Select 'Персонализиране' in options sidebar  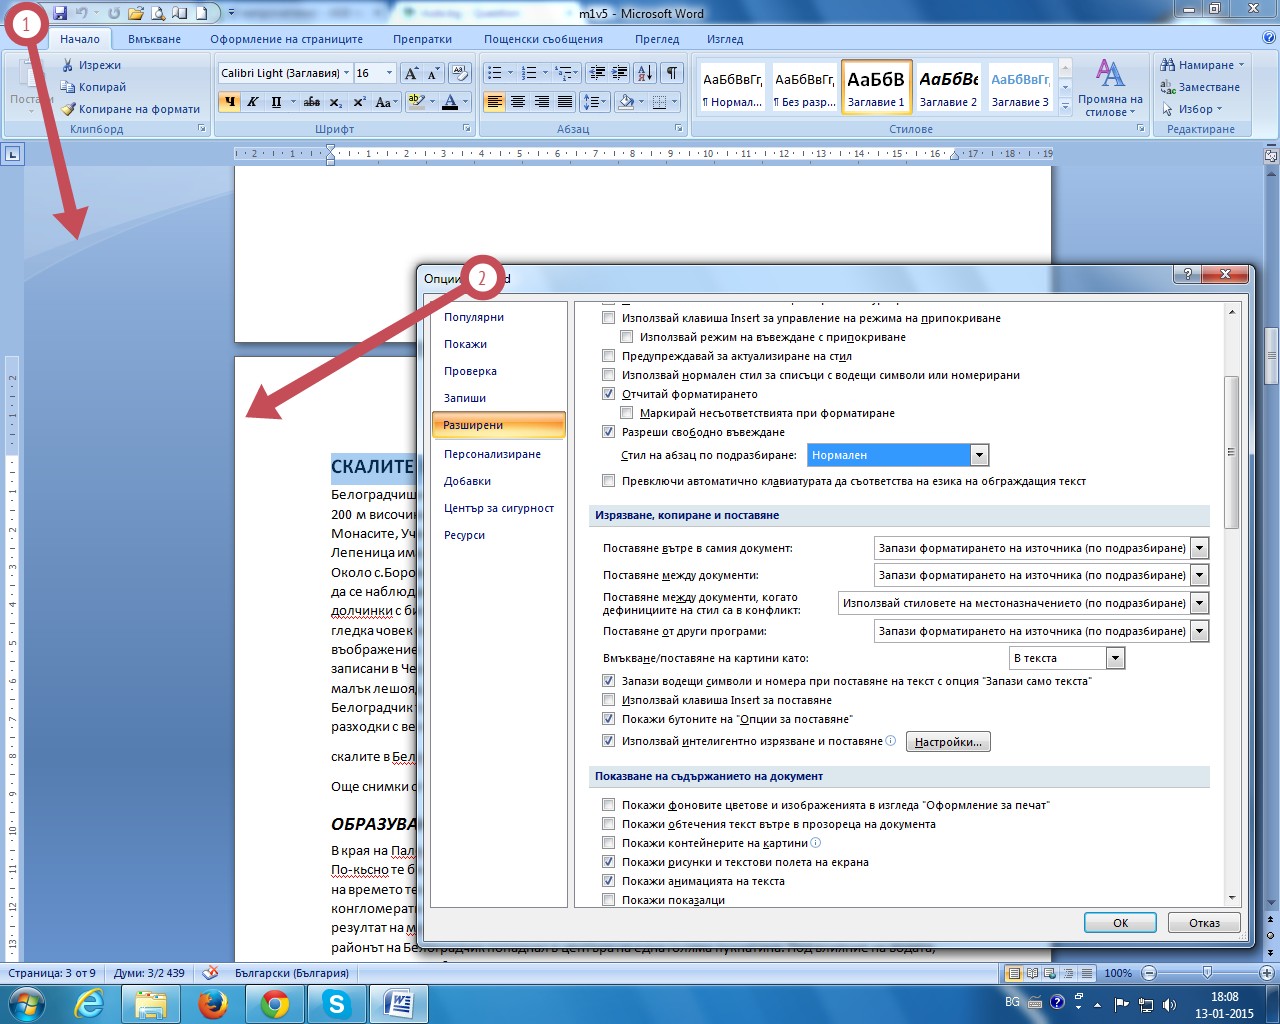492,454
